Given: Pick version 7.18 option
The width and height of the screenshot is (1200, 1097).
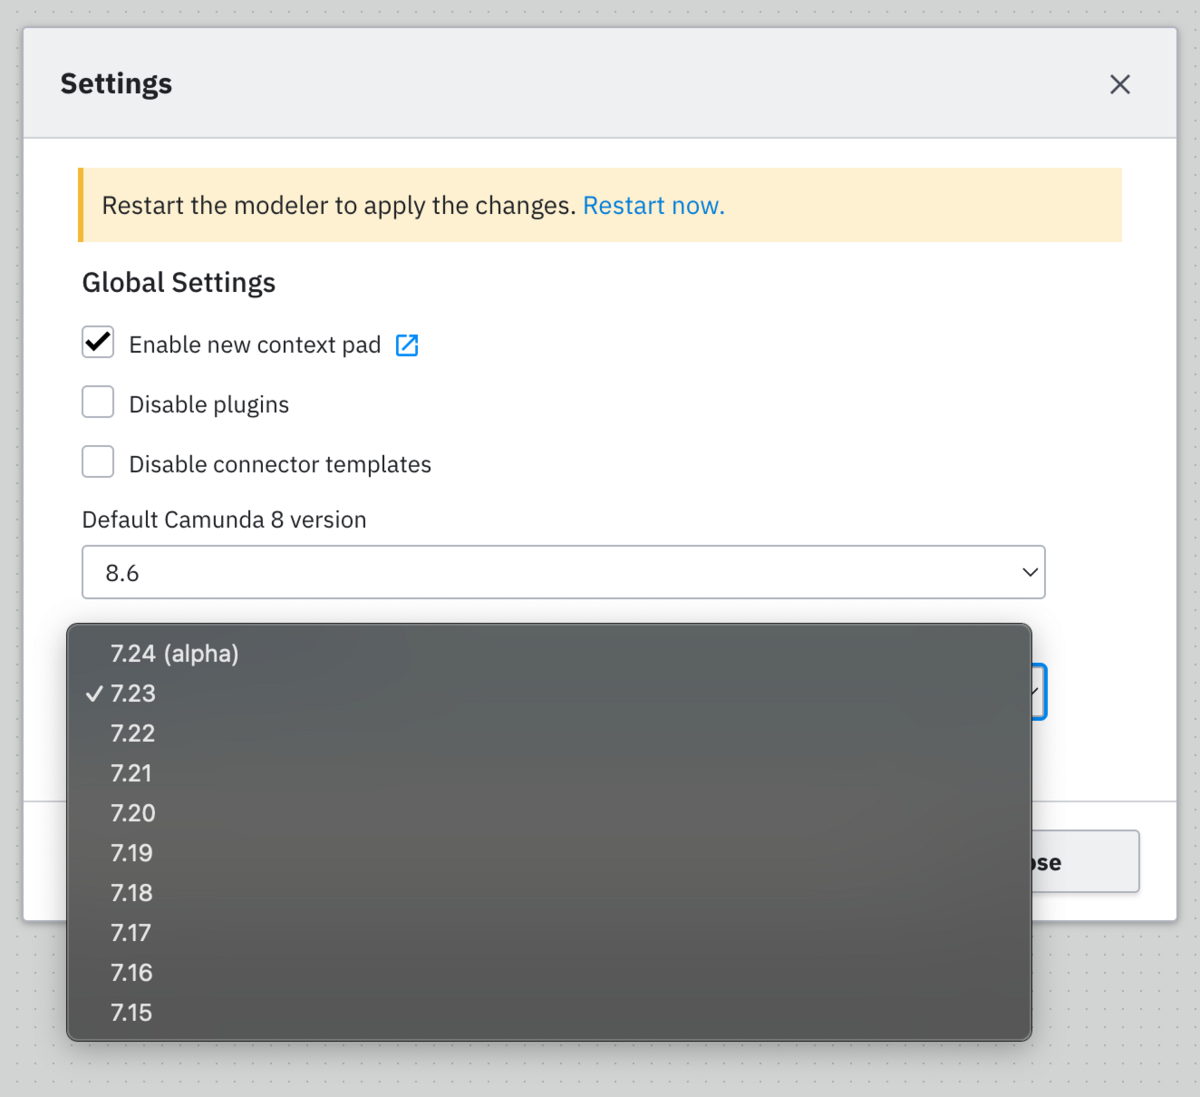Looking at the screenshot, I should point(549,893).
